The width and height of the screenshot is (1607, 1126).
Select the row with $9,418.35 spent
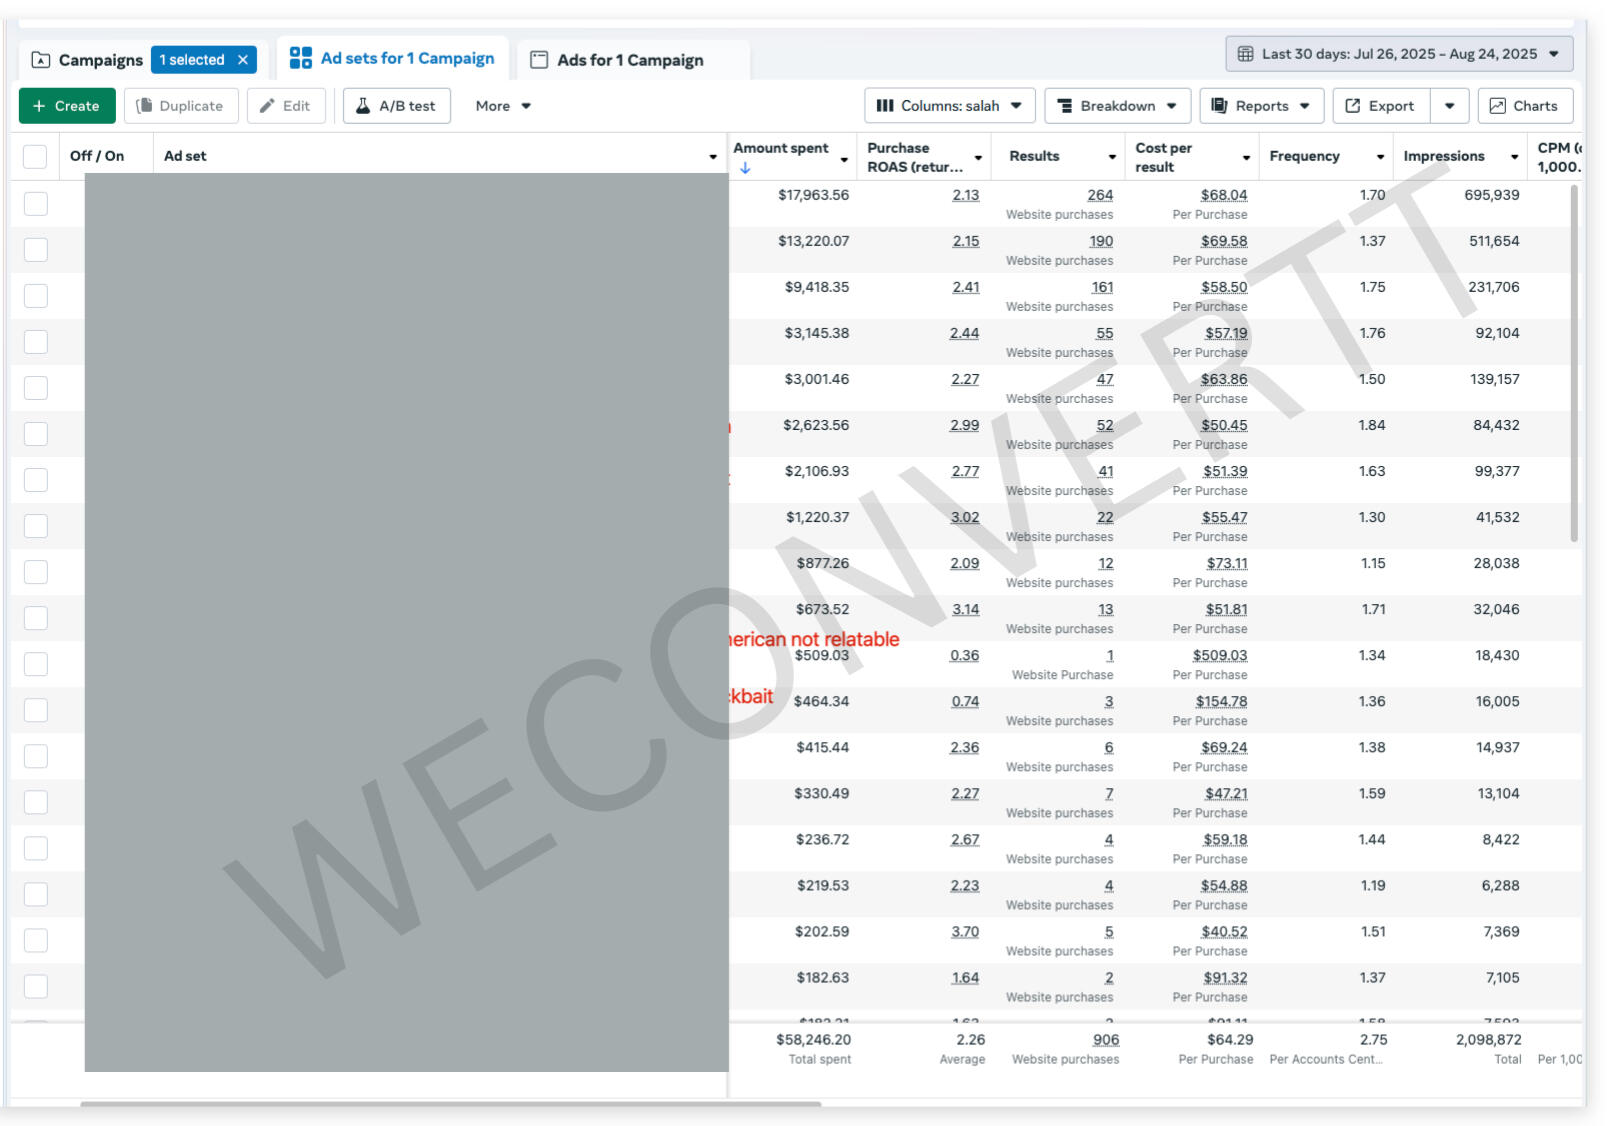tap(35, 296)
